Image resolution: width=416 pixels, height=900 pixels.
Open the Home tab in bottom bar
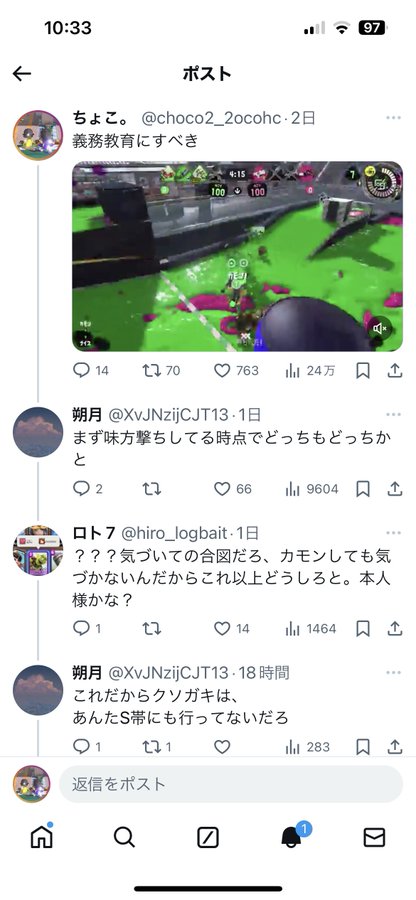tap(41, 837)
